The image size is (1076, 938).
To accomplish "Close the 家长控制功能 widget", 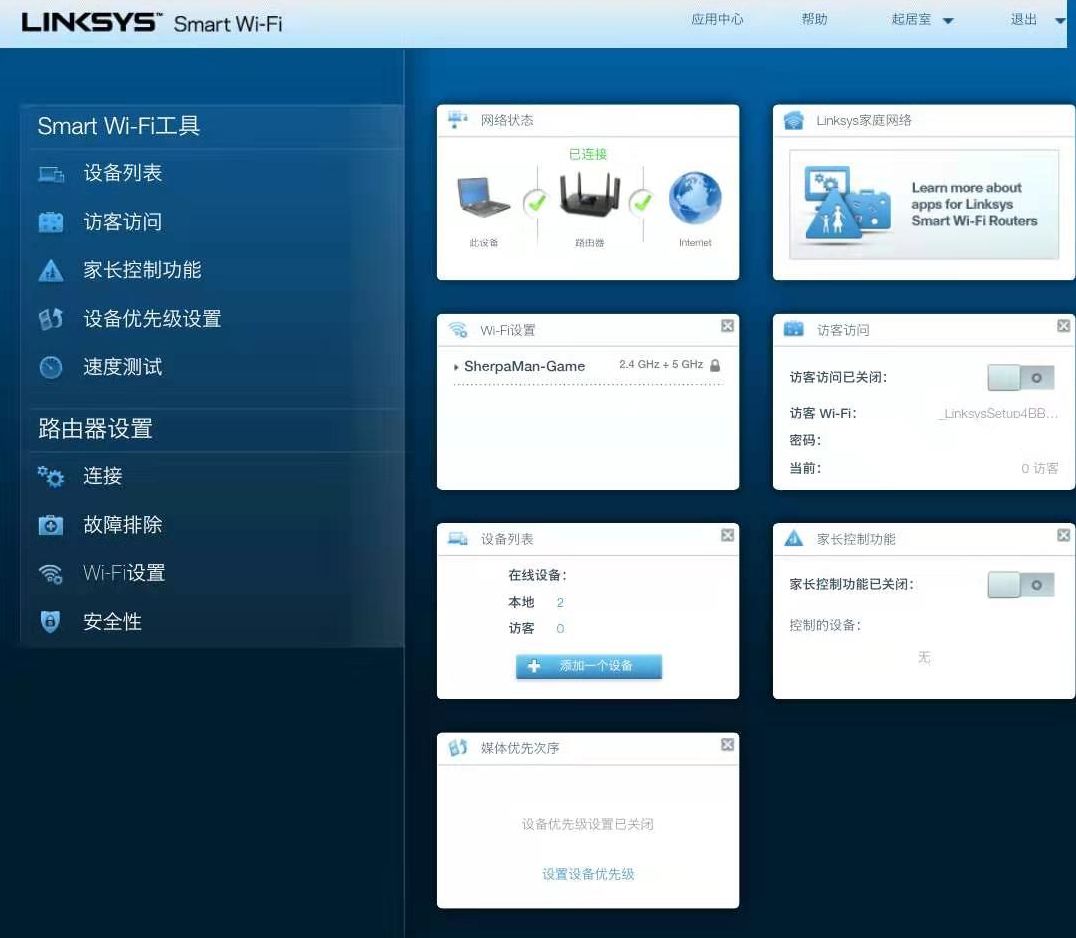I will click(1064, 535).
